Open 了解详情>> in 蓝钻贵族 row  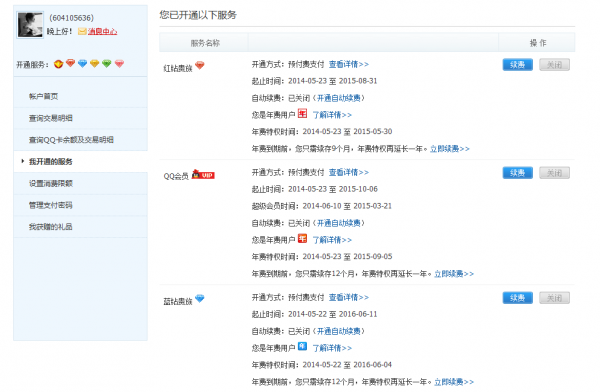[332, 348]
